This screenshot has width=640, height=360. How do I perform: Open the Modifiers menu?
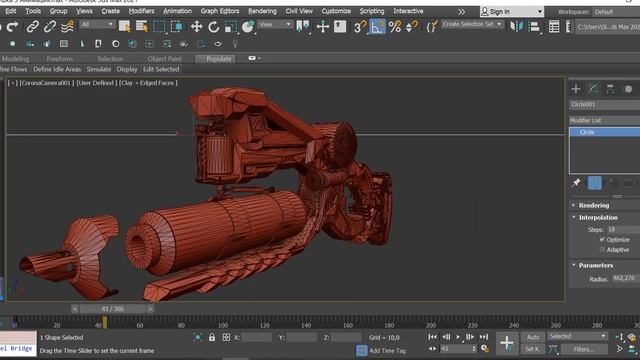coord(141,11)
